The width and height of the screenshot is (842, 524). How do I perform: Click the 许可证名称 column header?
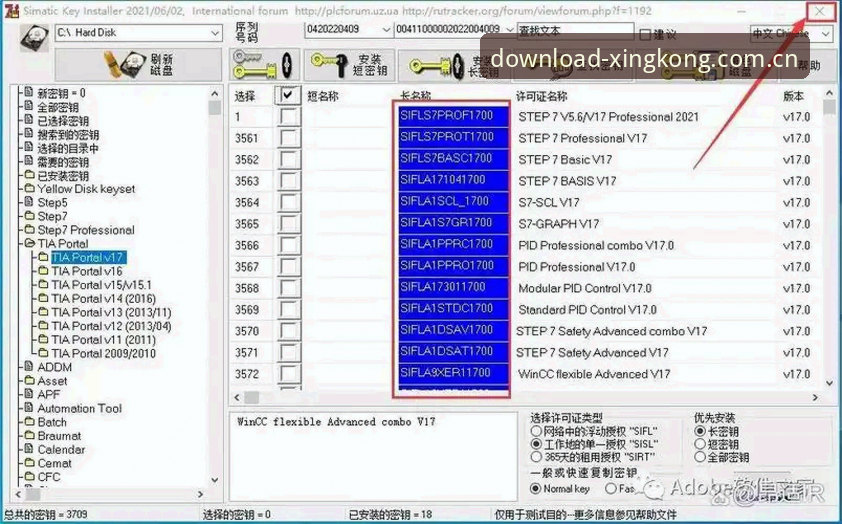point(541,96)
